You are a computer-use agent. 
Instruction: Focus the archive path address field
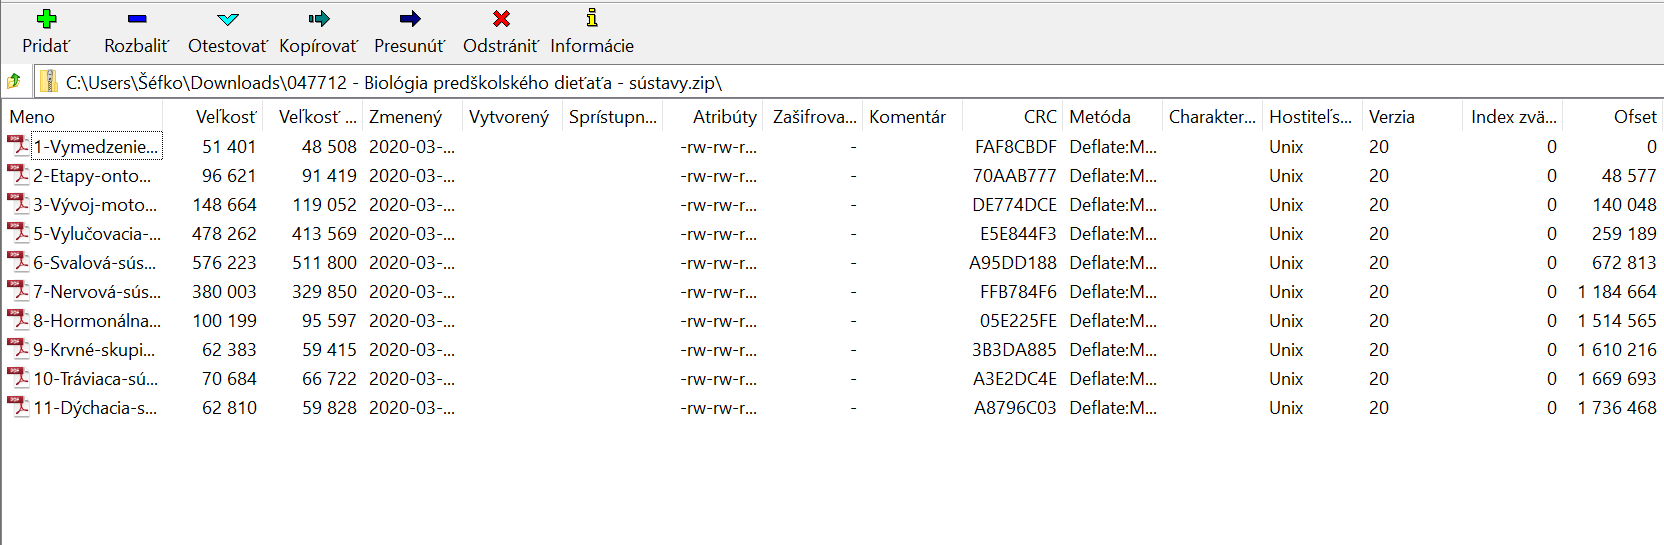(848, 82)
